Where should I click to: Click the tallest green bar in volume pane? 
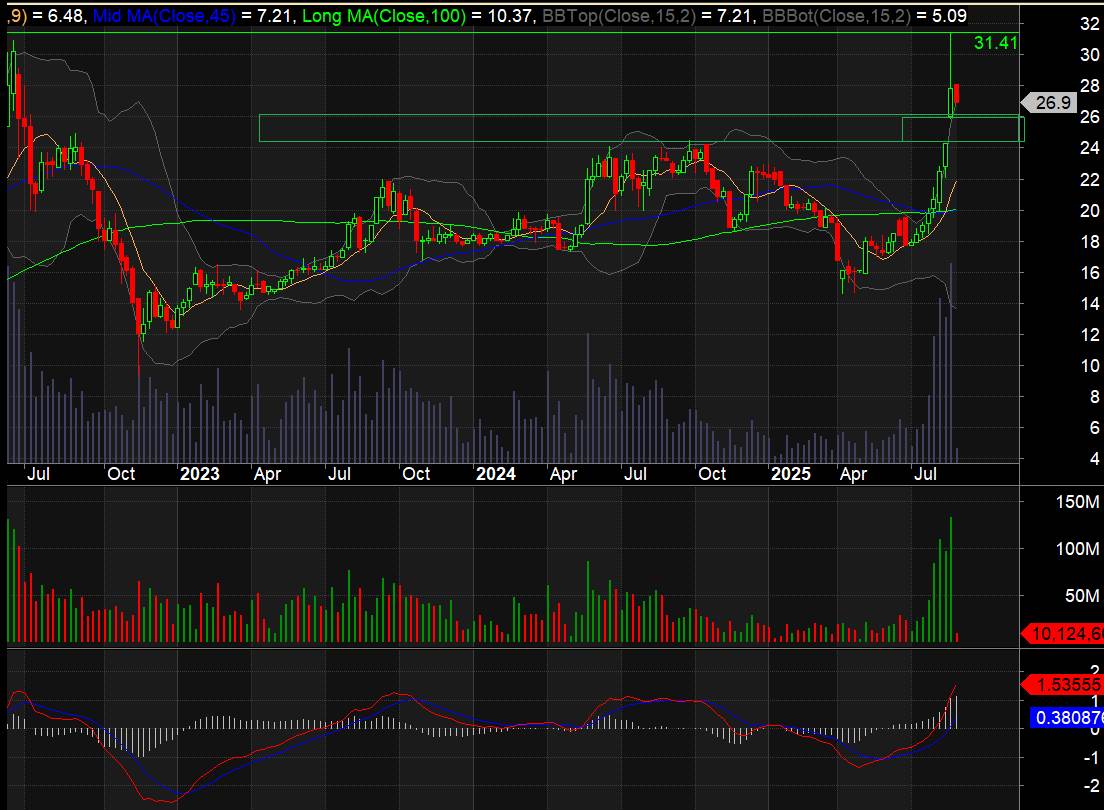pos(950,580)
